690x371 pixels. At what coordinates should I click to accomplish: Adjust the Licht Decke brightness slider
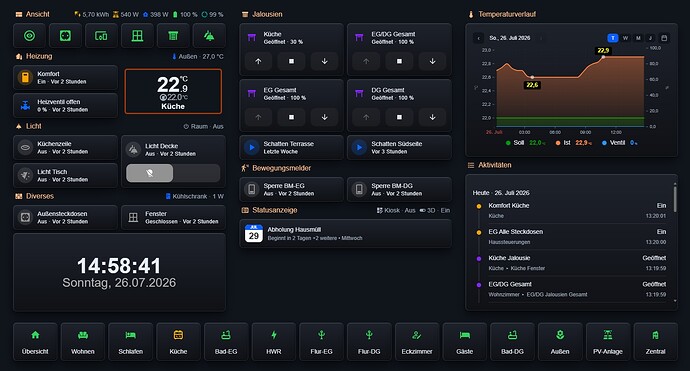pos(173,173)
